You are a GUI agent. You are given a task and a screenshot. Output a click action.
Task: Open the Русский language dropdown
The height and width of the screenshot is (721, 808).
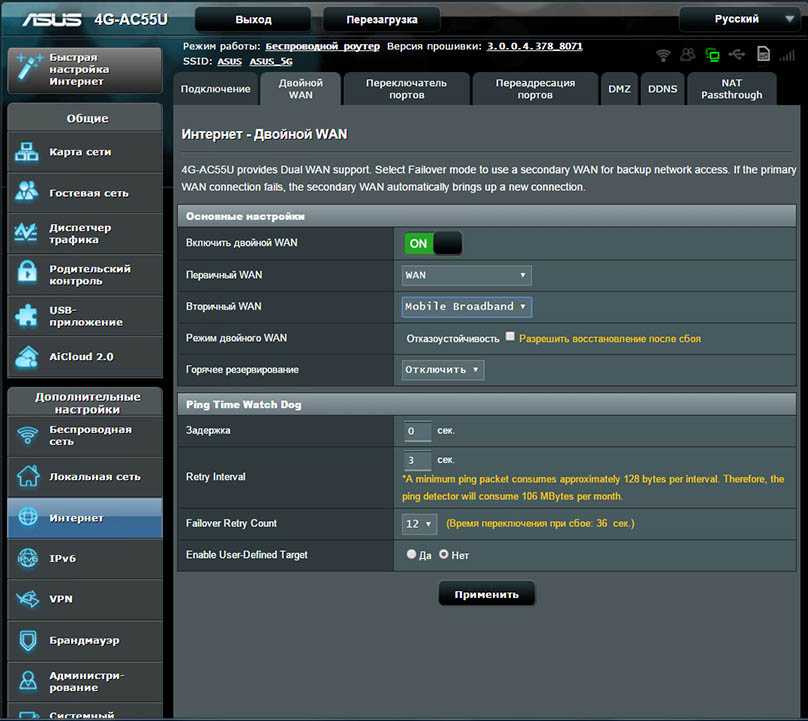tap(738, 19)
